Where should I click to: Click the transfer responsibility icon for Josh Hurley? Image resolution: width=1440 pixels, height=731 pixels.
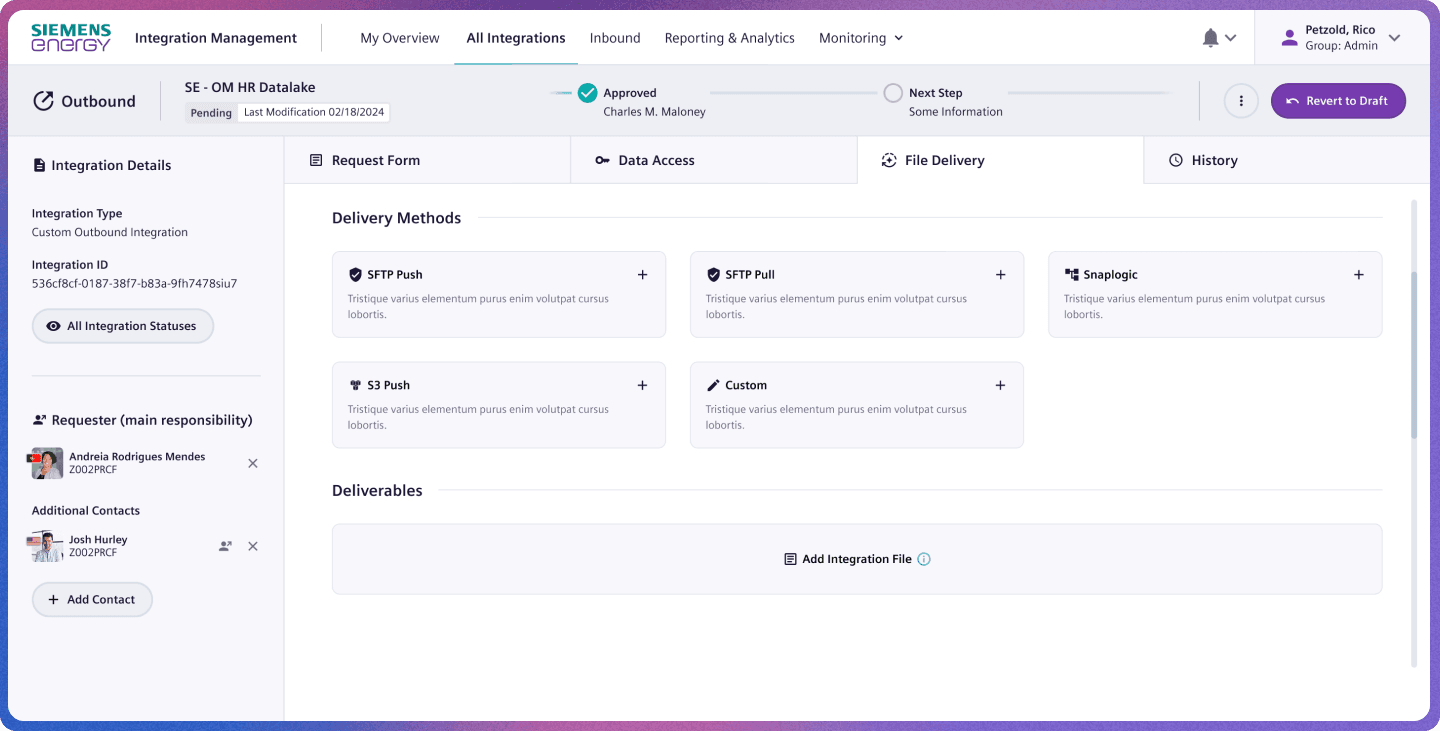tap(225, 546)
